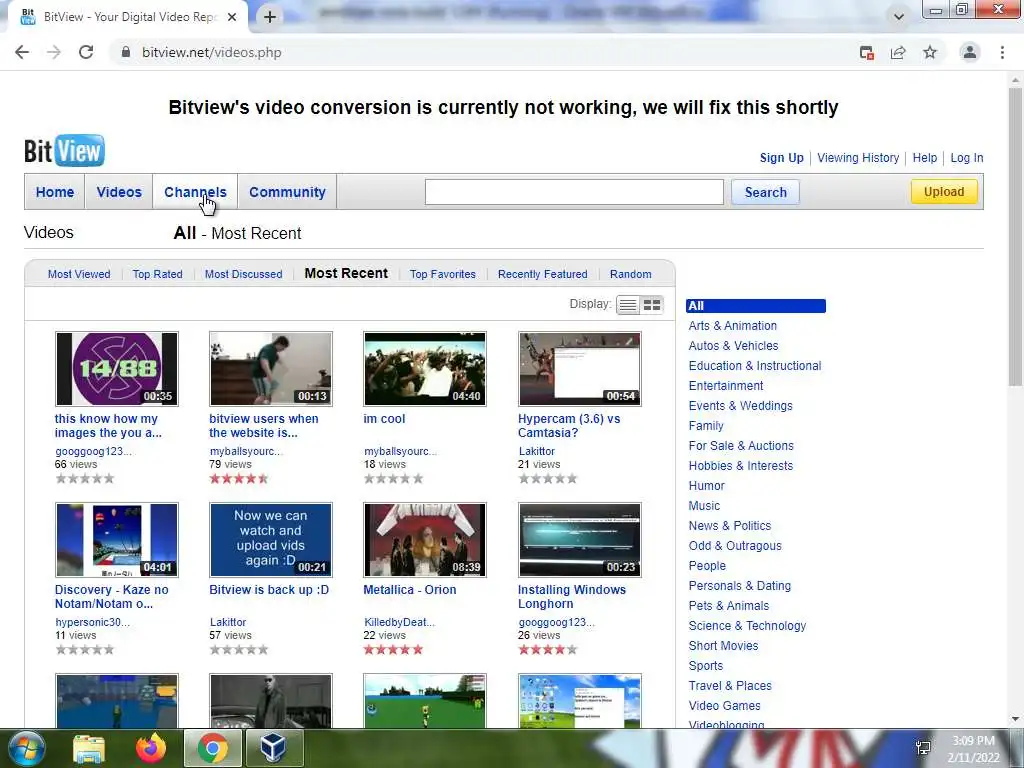Select Music category
The width and height of the screenshot is (1024, 768).
tap(704, 506)
